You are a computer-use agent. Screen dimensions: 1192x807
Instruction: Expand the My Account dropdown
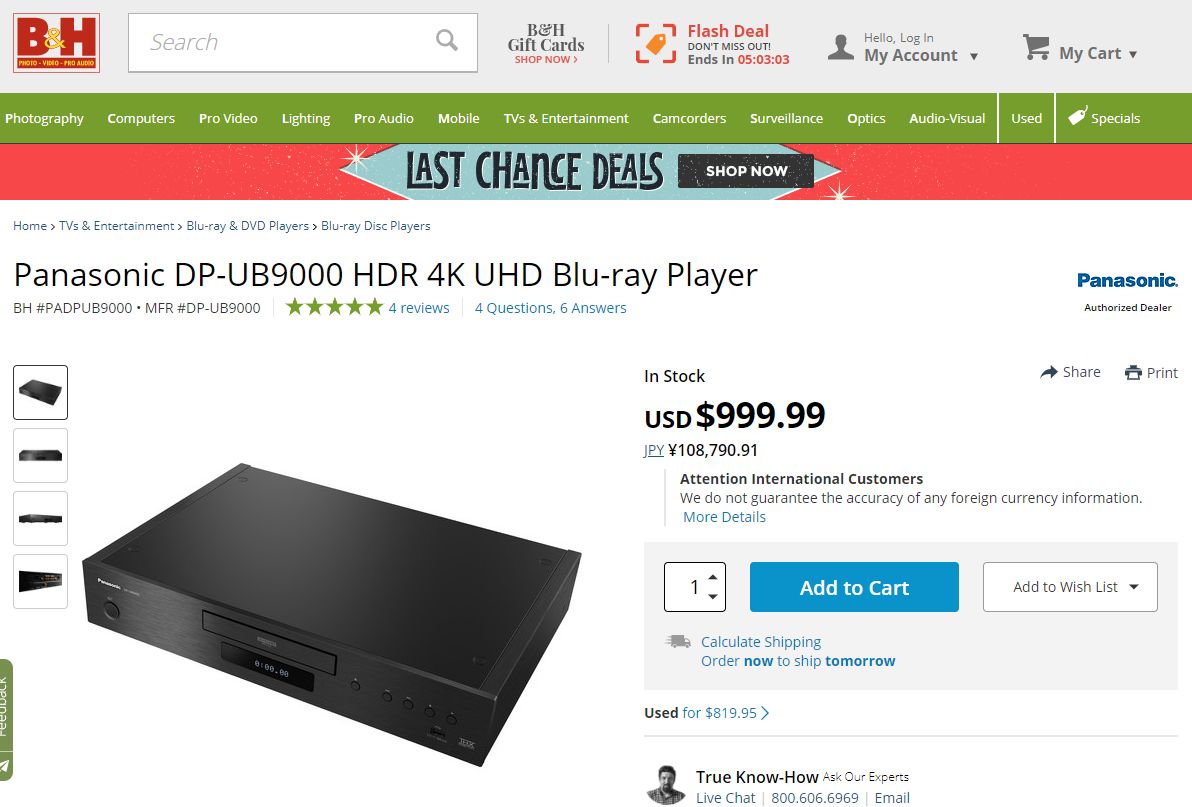click(974, 56)
